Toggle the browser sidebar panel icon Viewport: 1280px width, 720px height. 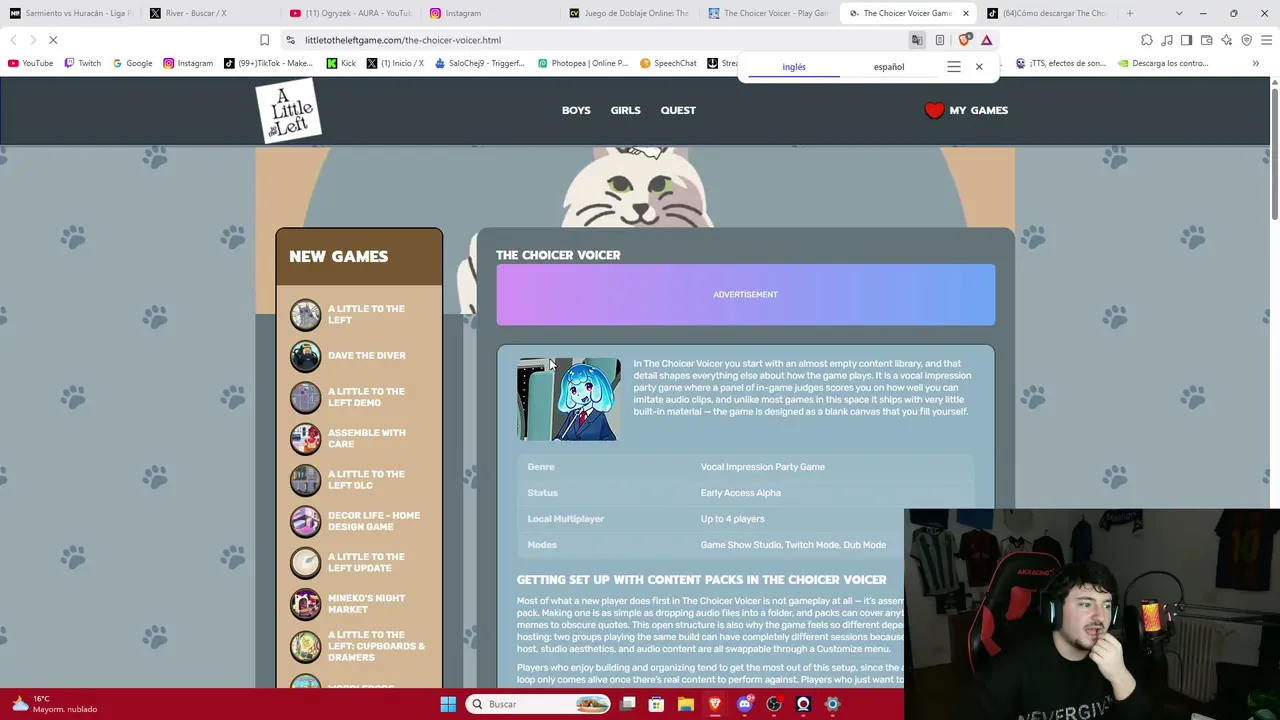(1186, 40)
